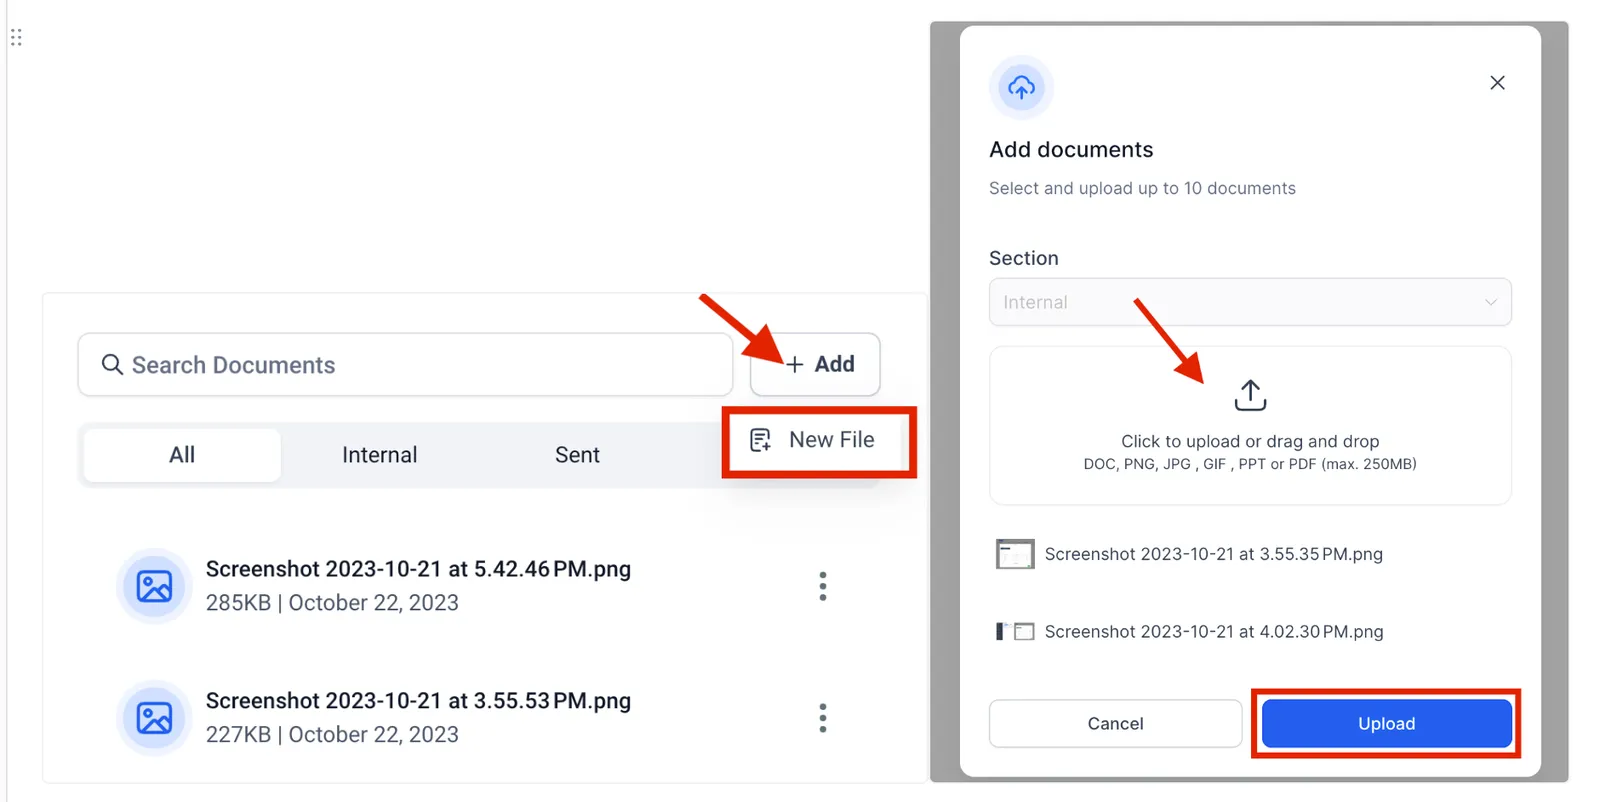
Task: Open the Add dropdown button
Action: click(815, 364)
